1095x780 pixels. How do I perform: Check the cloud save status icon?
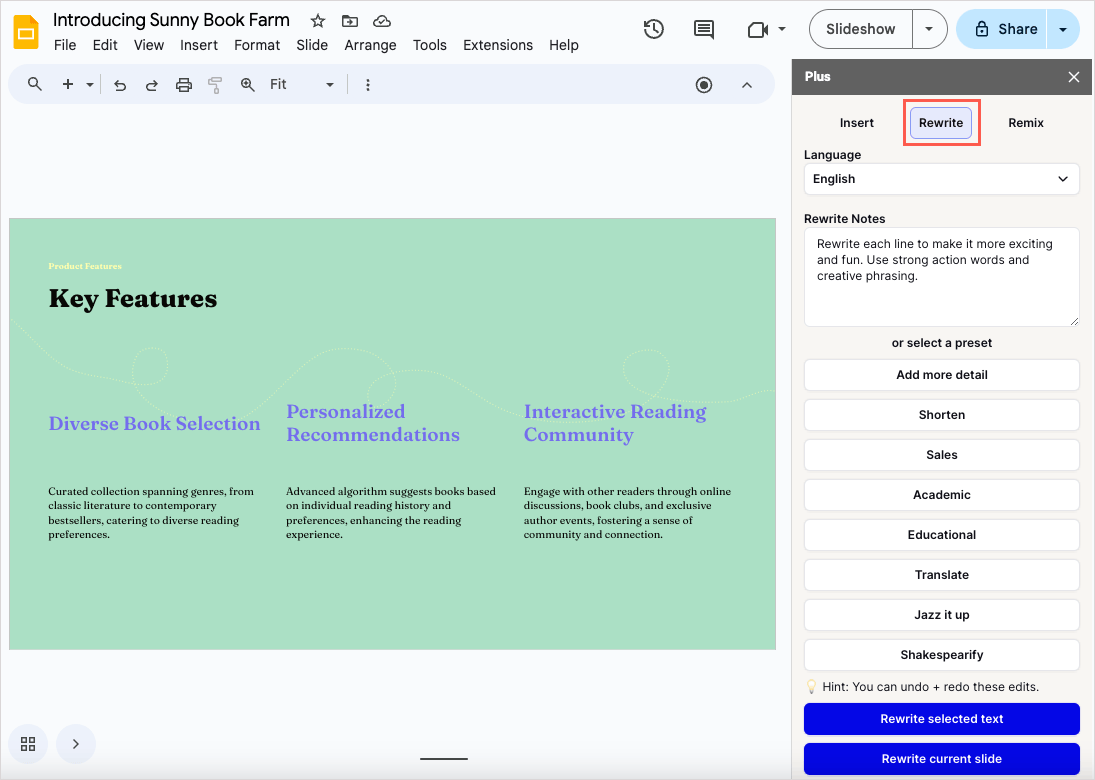coord(382,21)
